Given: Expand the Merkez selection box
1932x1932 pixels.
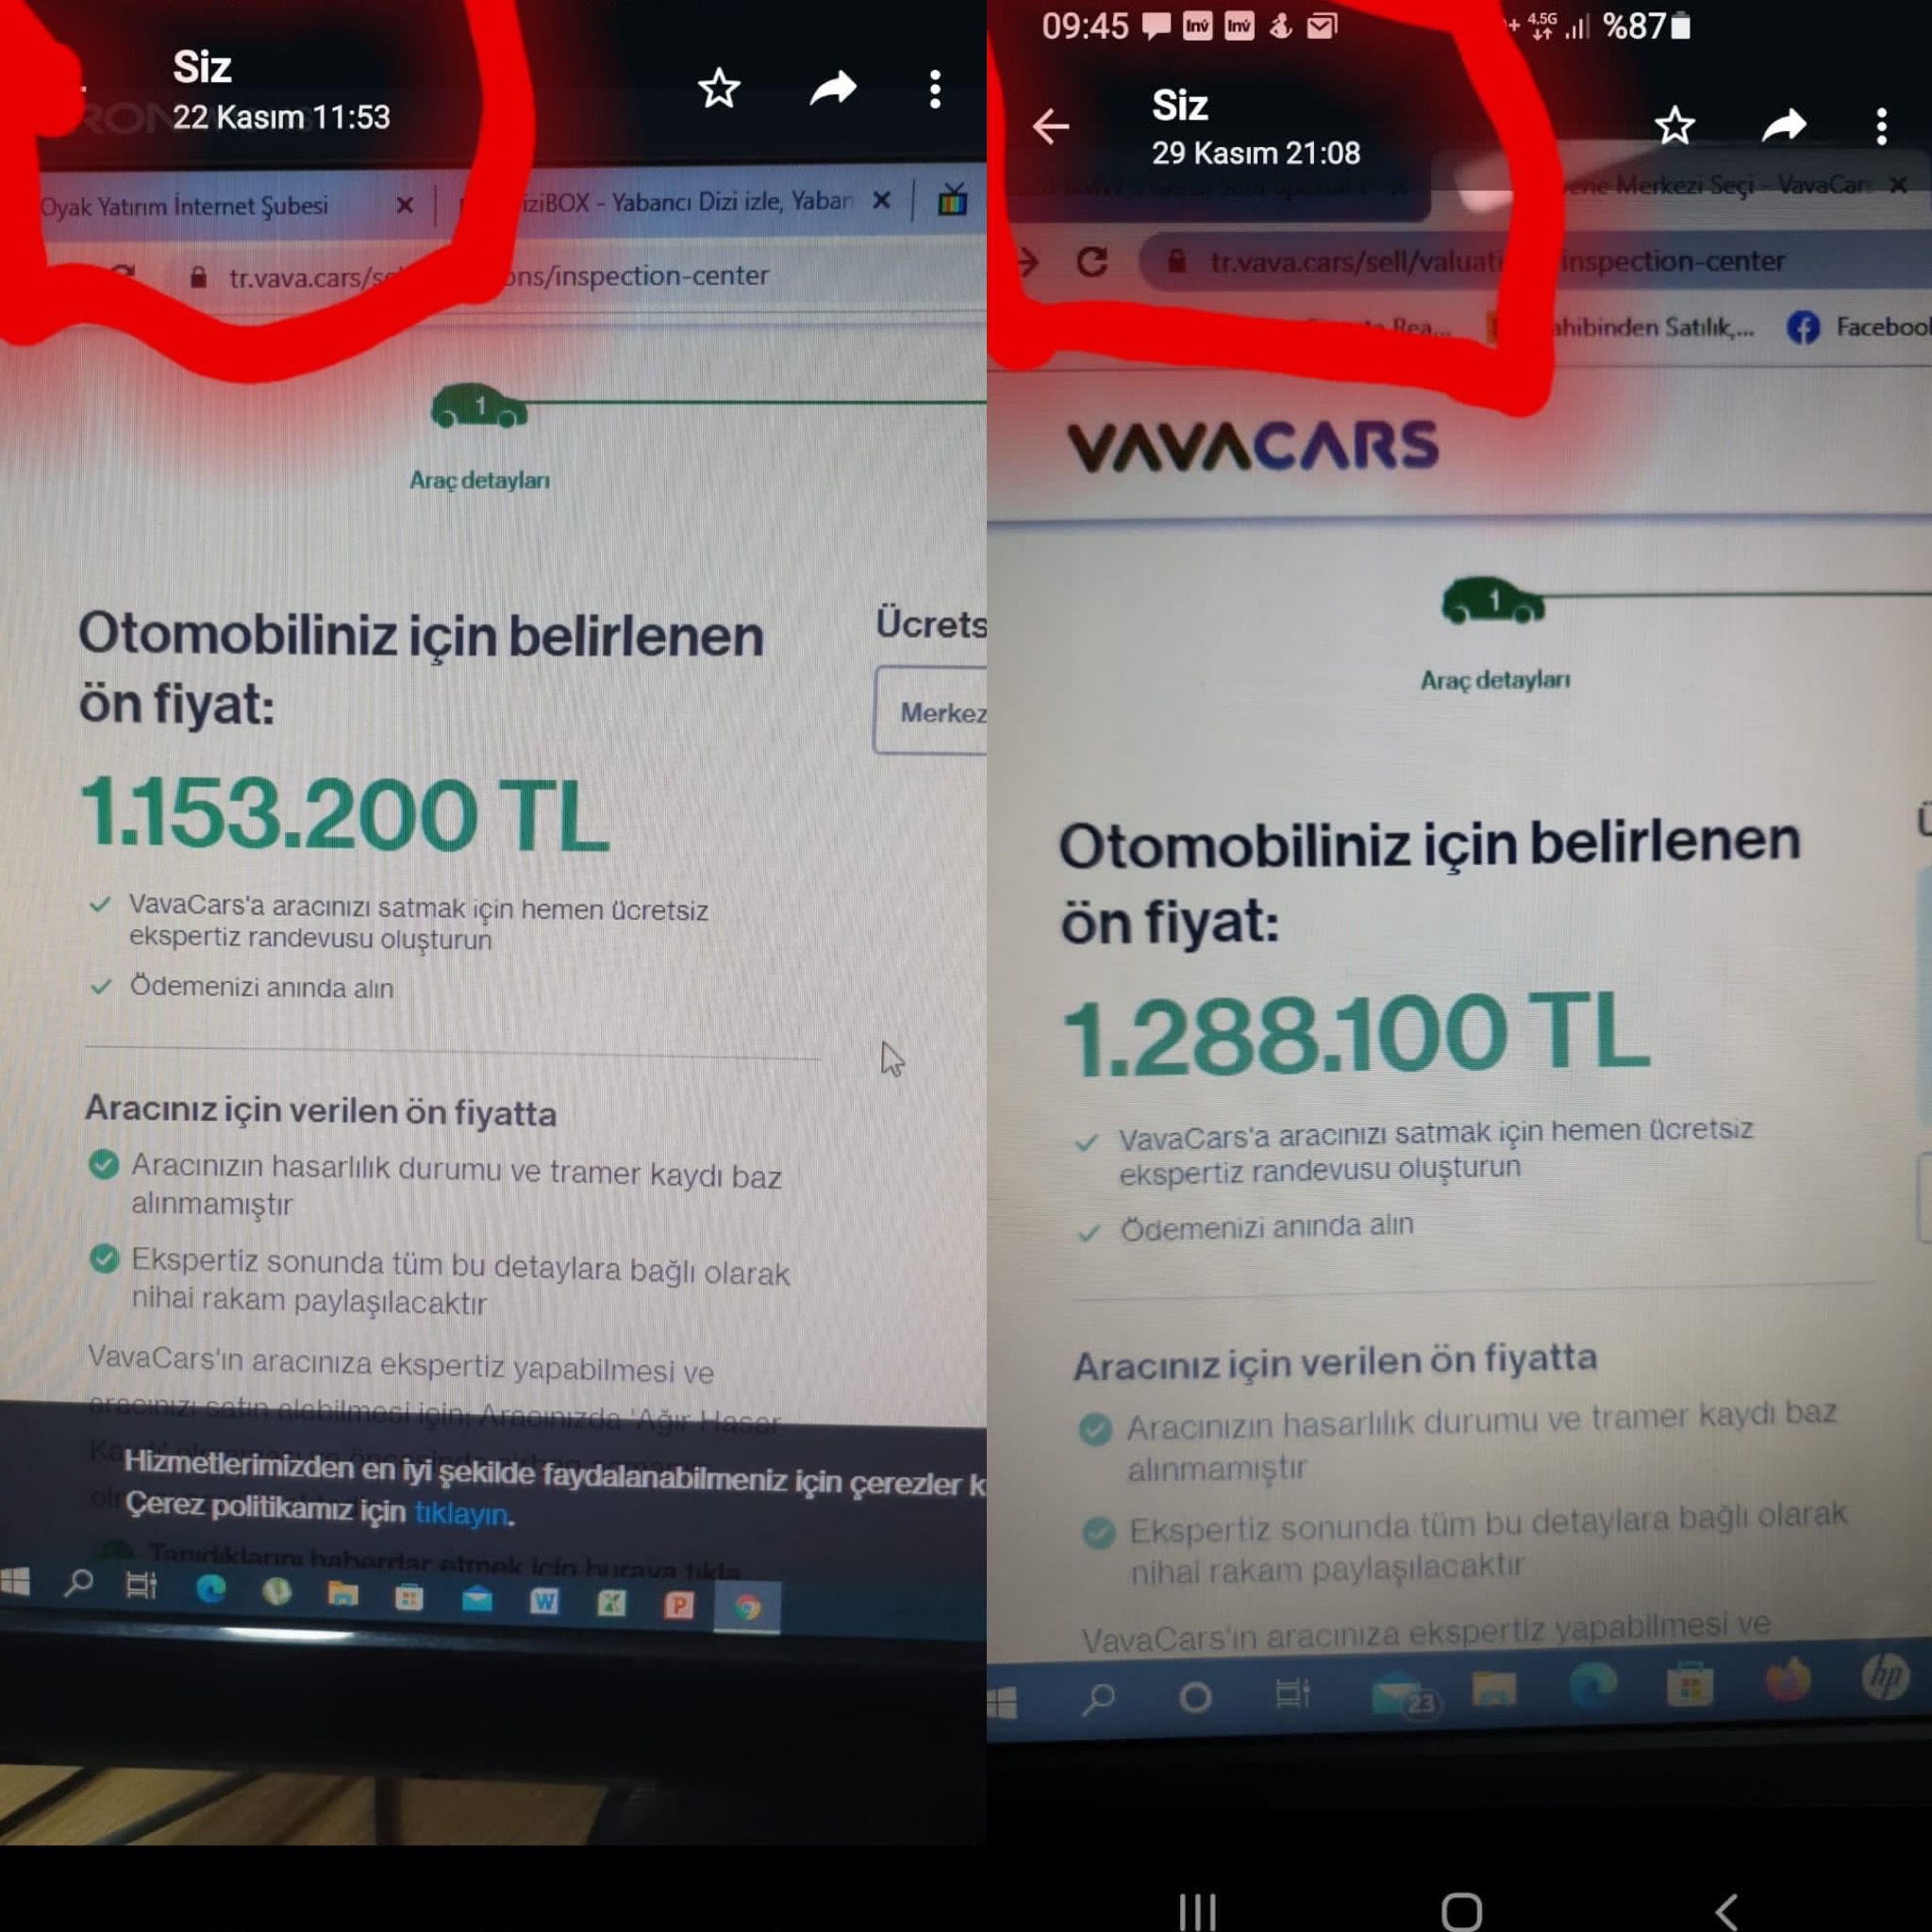Looking at the screenshot, I should click(x=930, y=711).
